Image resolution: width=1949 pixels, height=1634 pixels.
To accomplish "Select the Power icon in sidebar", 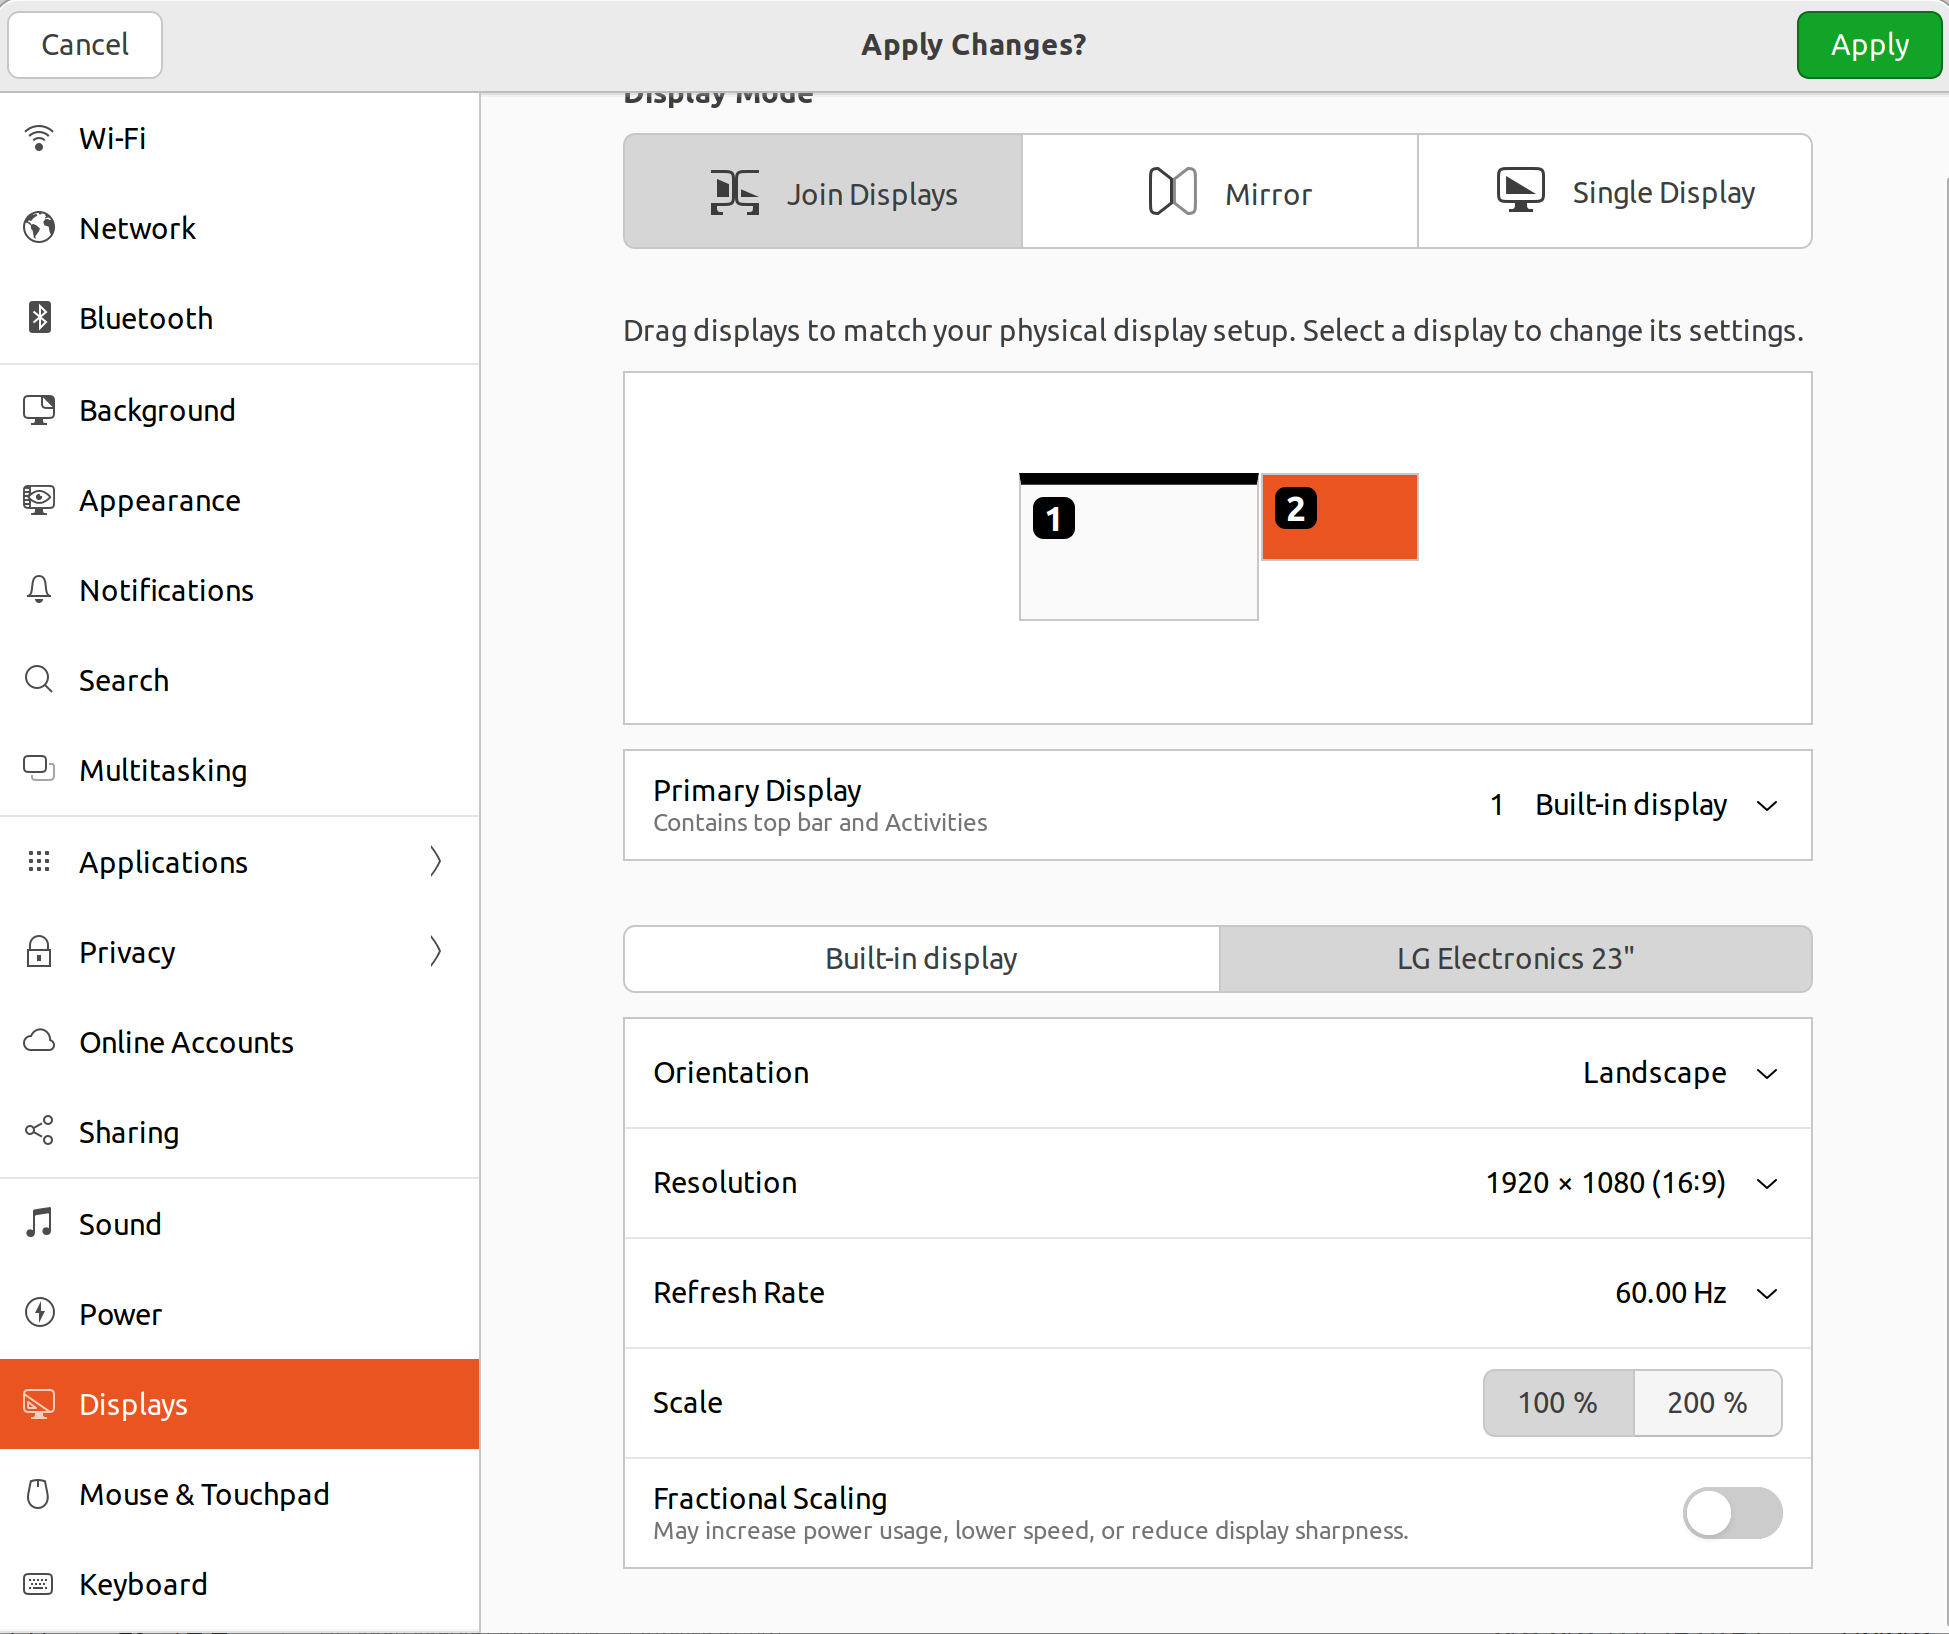I will [x=39, y=1313].
